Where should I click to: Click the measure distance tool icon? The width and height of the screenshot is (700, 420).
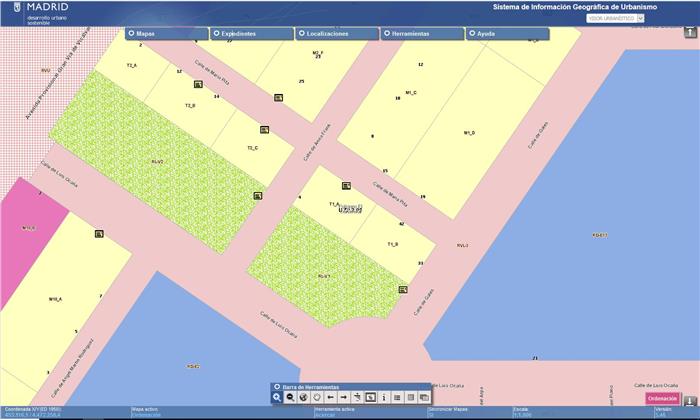tap(357, 398)
